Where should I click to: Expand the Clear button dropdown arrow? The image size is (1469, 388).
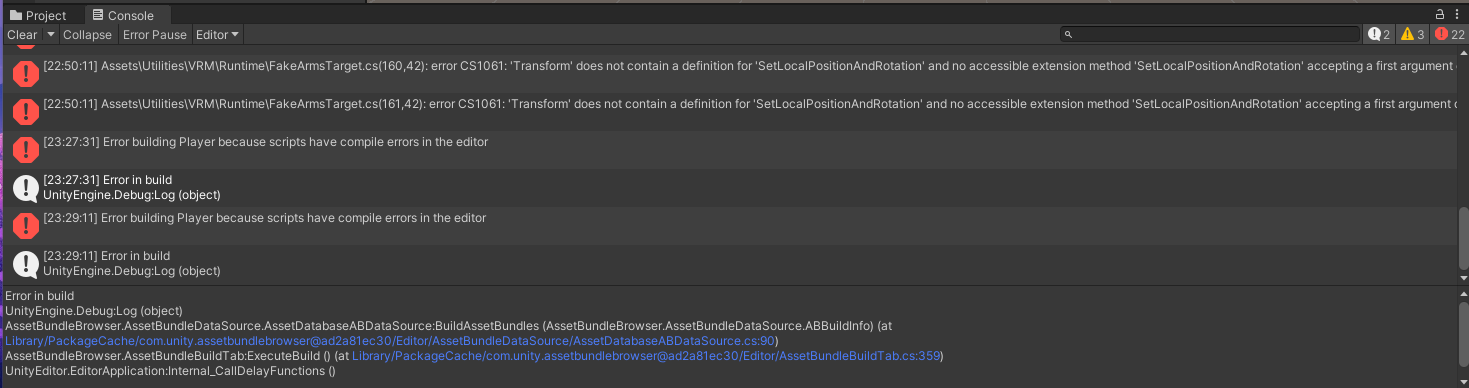49,34
